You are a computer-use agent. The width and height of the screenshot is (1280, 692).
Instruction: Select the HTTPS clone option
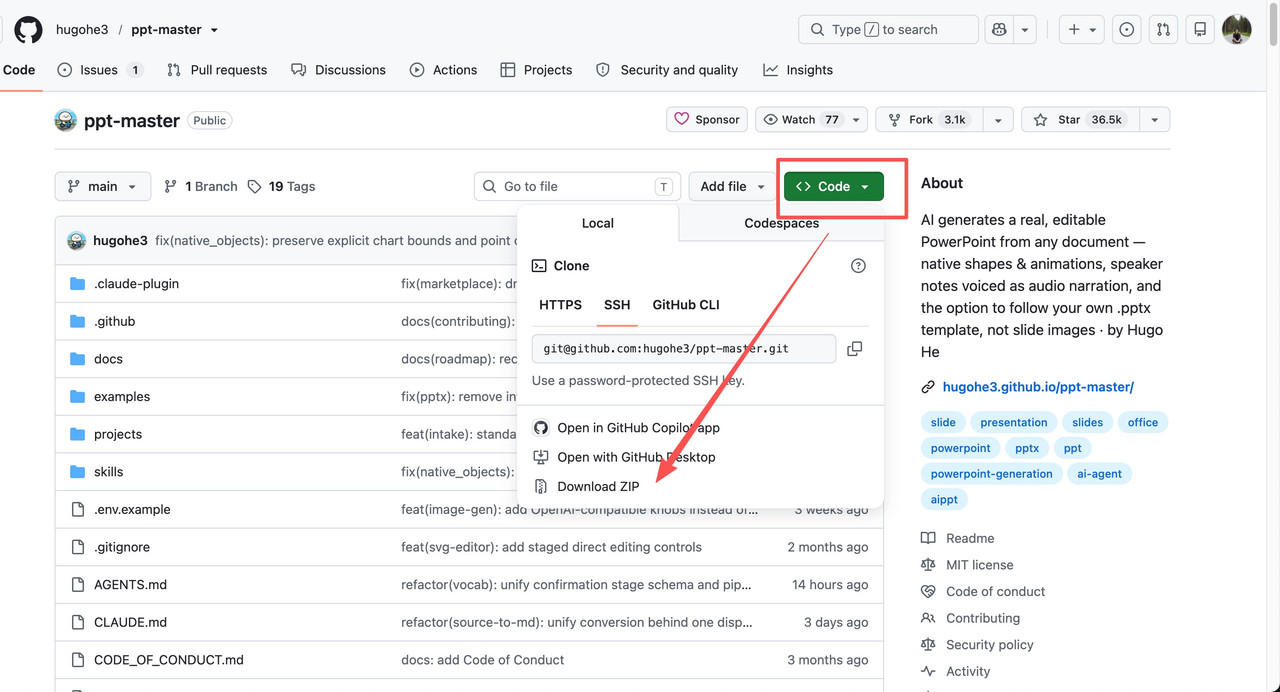(560, 305)
